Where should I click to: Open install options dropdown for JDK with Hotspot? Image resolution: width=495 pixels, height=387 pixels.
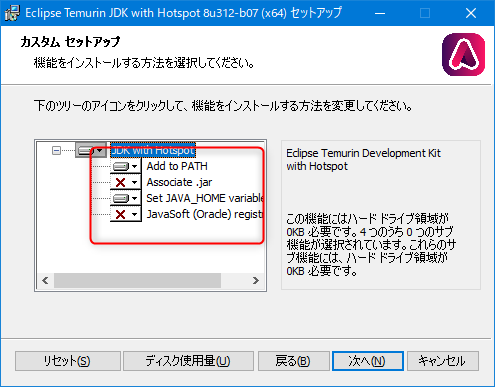pos(91,150)
